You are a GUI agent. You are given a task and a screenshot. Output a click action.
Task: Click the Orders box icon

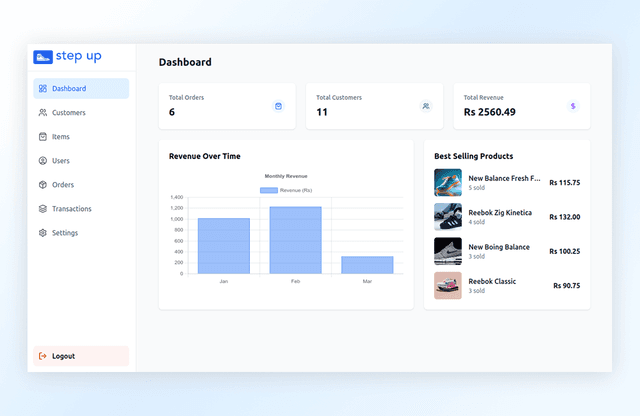(42, 185)
